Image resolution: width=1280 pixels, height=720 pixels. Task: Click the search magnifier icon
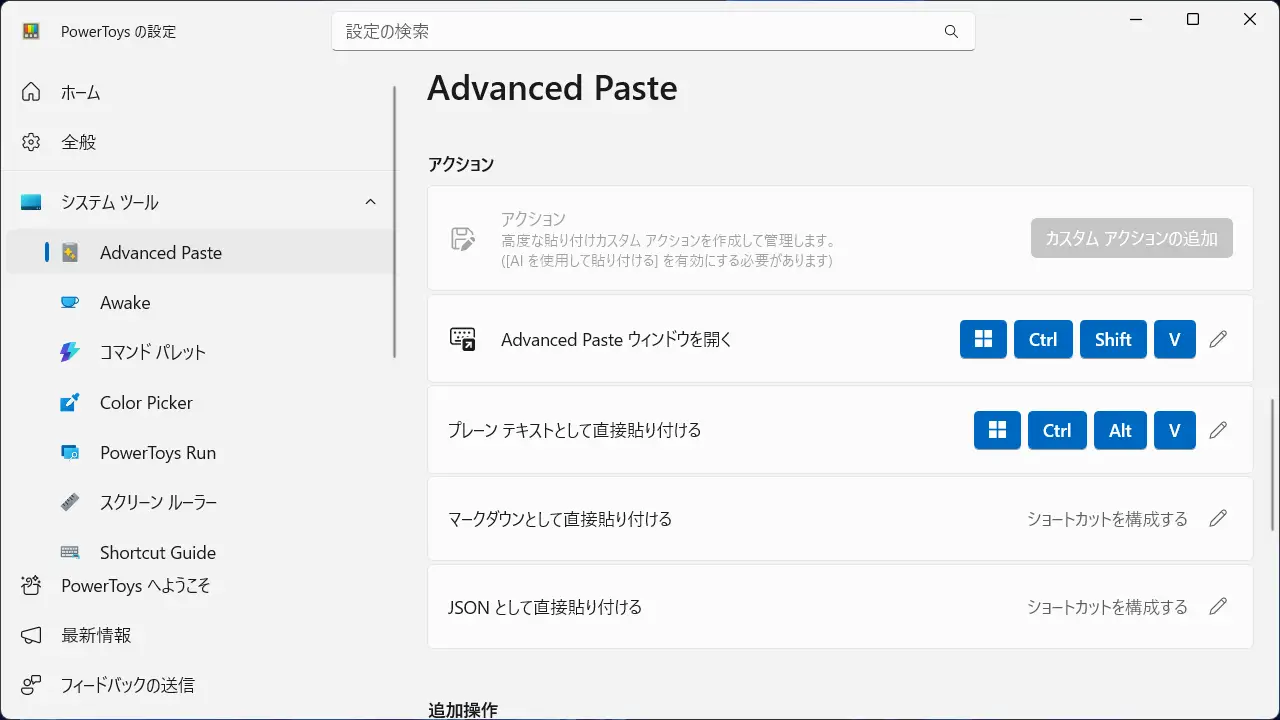click(x=951, y=32)
